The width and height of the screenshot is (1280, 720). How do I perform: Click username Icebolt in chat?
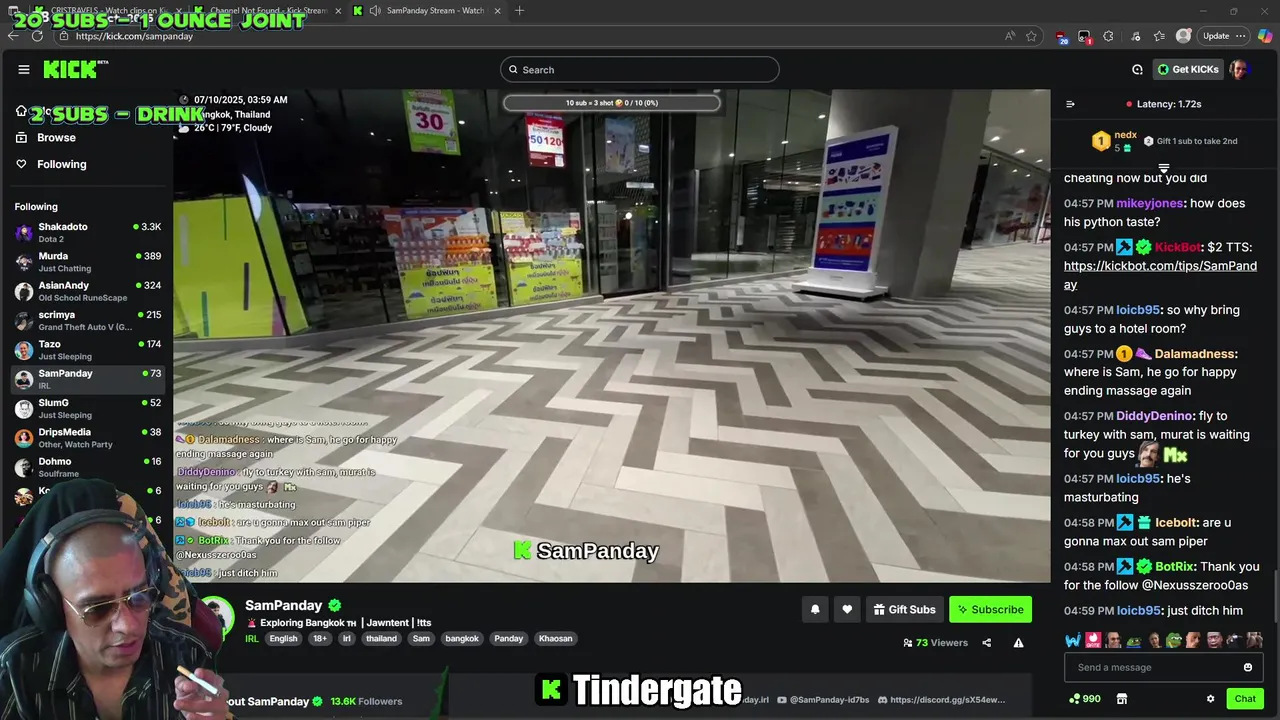tap(1176, 523)
